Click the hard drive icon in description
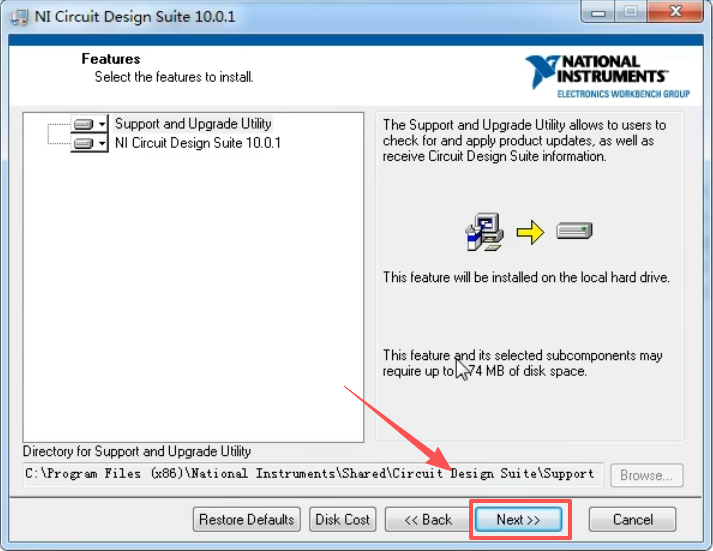The image size is (713, 551). pyautogui.click(x=574, y=231)
